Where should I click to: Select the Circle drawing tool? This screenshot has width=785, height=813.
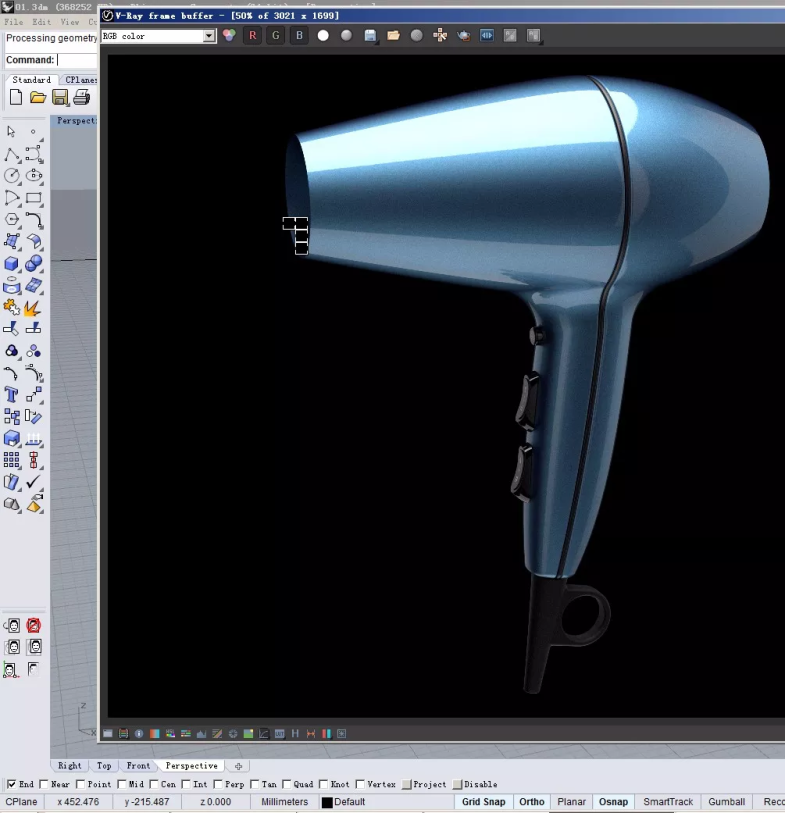(x=11, y=176)
